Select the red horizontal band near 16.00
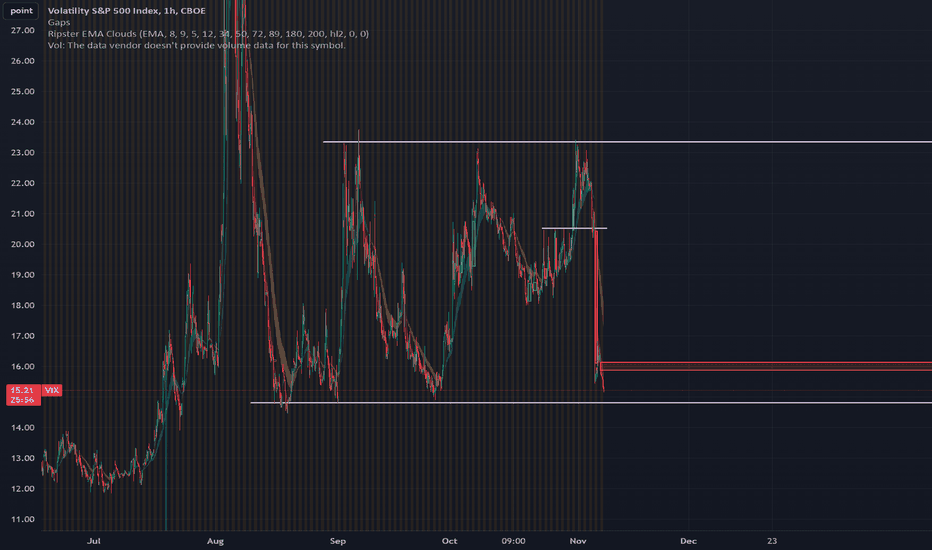This screenshot has height=550, width=932. 766,366
